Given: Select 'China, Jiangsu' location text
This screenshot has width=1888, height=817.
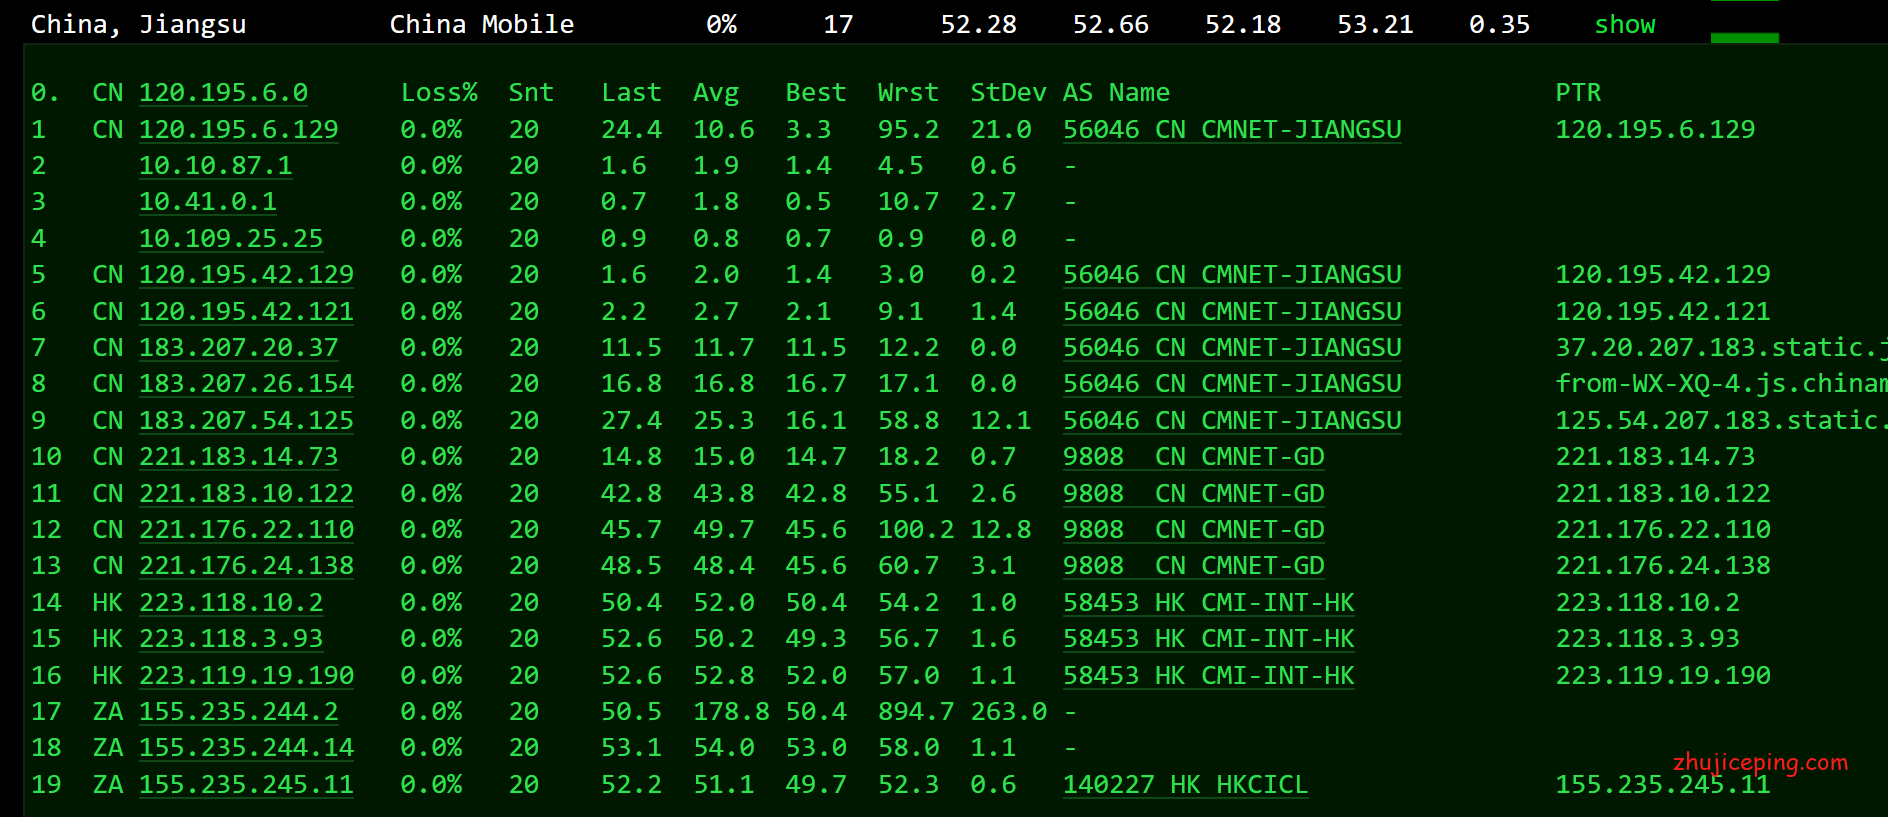Looking at the screenshot, I should [x=139, y=25].
